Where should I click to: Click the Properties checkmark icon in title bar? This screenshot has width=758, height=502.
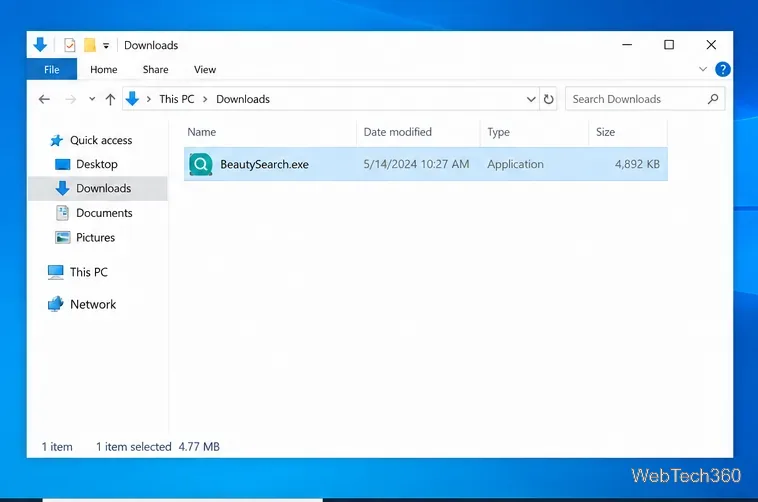pos(70,45)
